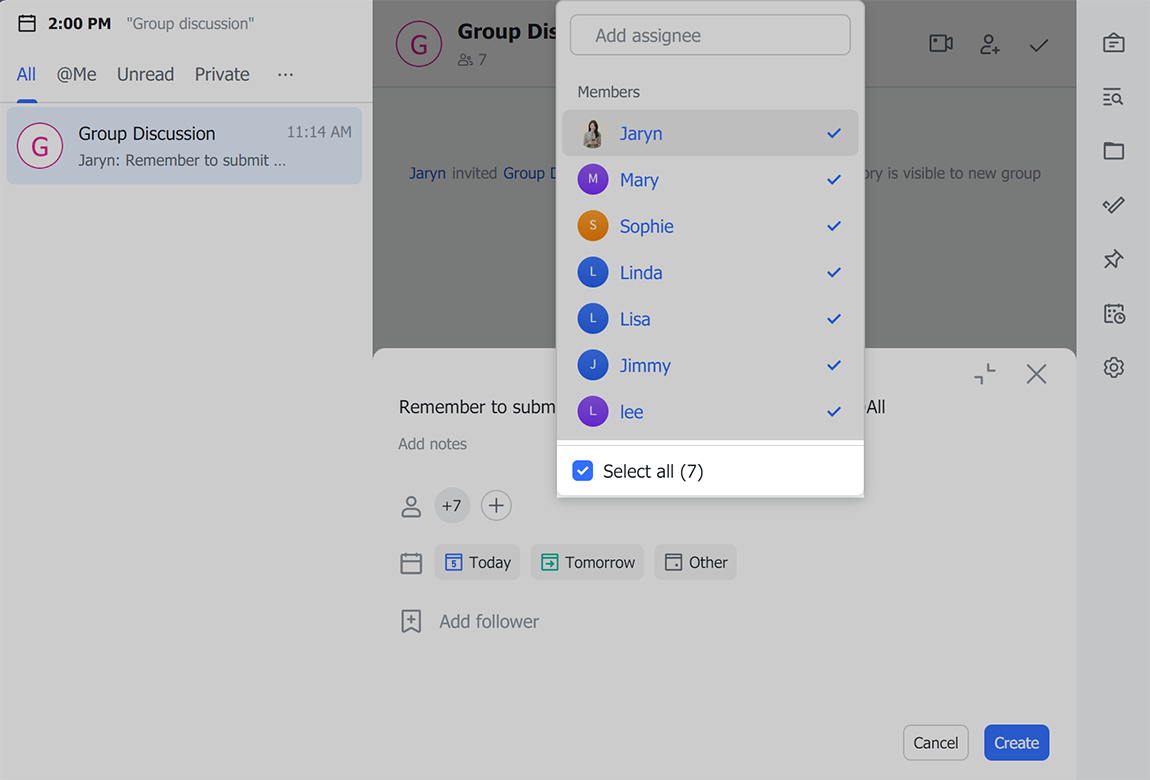Screen dimensions: 1150x780
Task: Collapse the task creation panel
Action: (985, 374)
